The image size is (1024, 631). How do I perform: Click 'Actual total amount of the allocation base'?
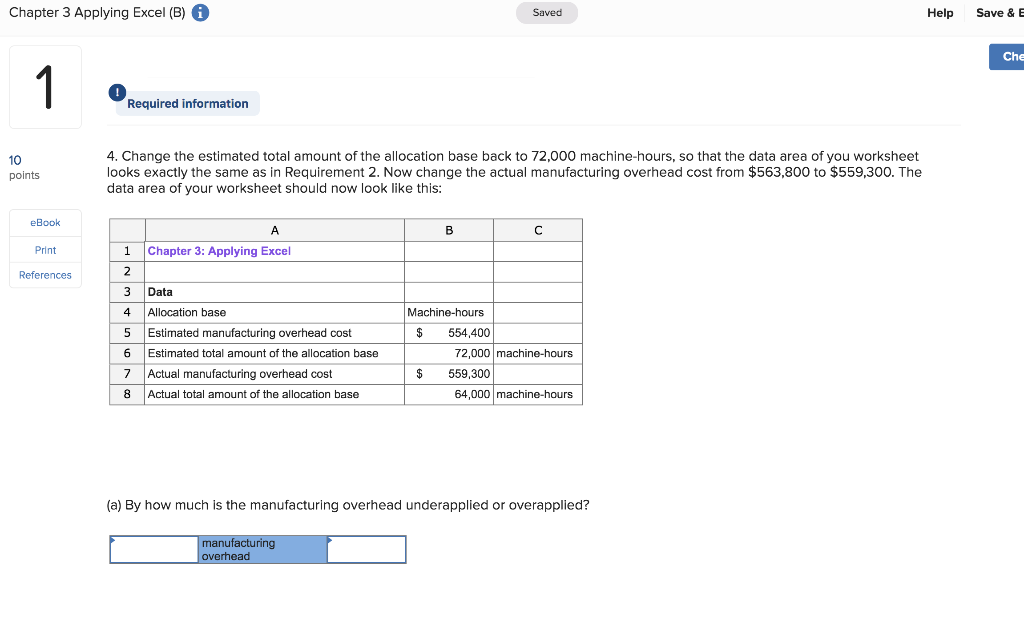[x=274, y=395]
